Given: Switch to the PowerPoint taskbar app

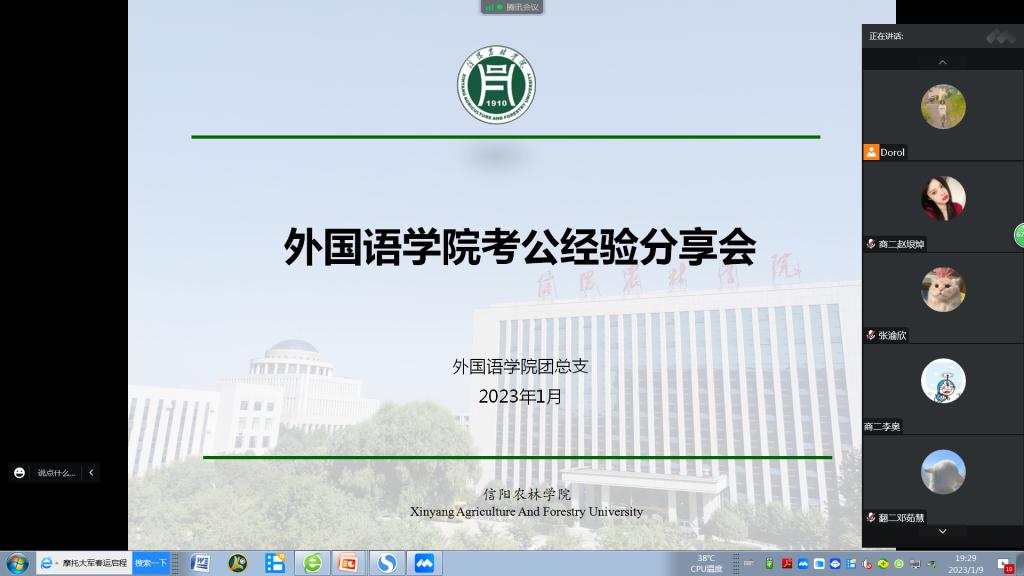Looking at the screenshot, I should (348, 563).
